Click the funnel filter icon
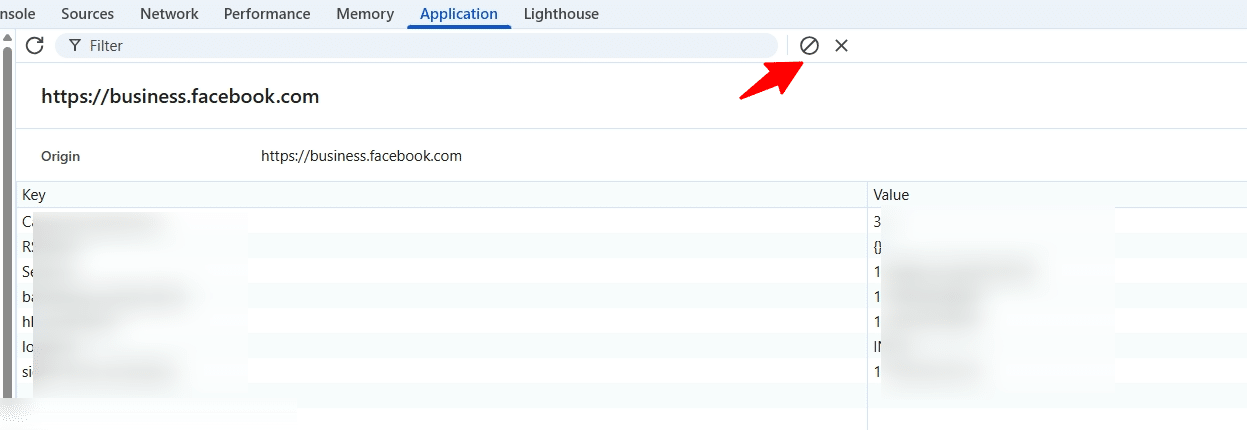 pyautogui.click(x=75, y=45)
